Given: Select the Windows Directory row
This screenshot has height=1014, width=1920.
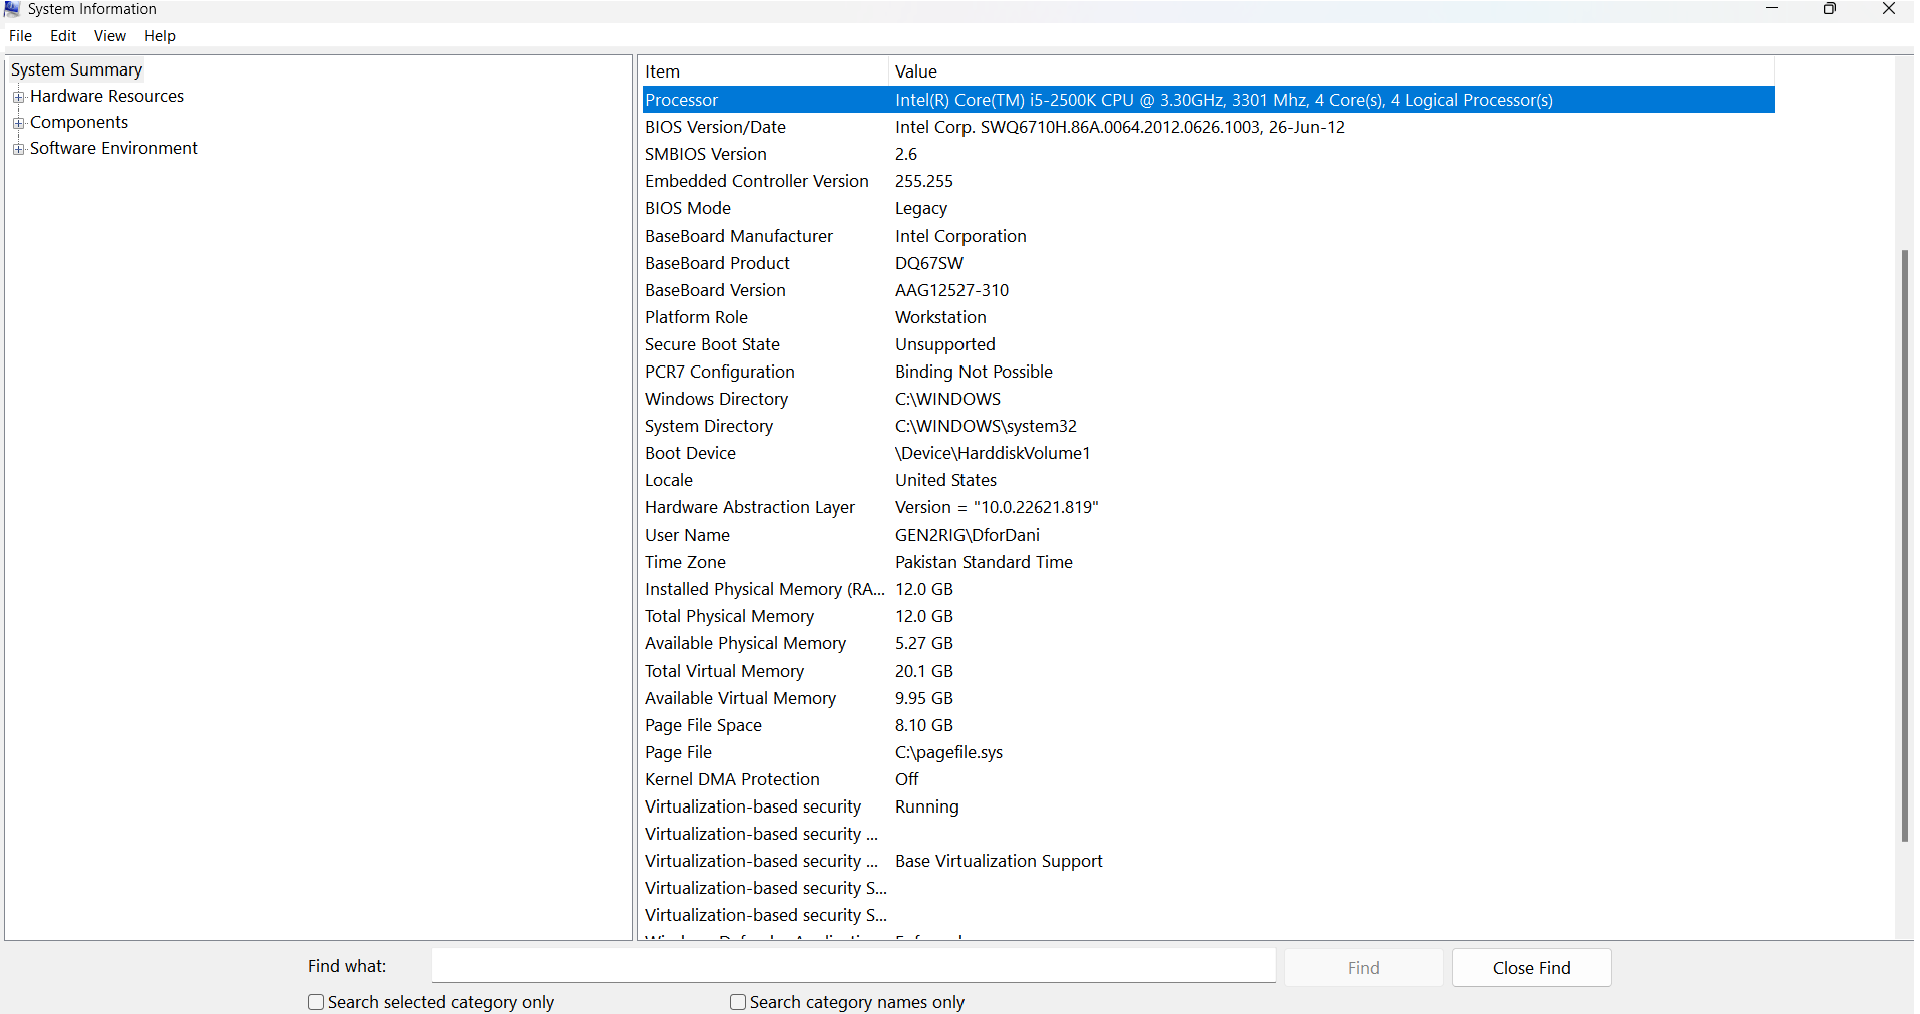Looking at the screenshot, I should (1208, 399).
